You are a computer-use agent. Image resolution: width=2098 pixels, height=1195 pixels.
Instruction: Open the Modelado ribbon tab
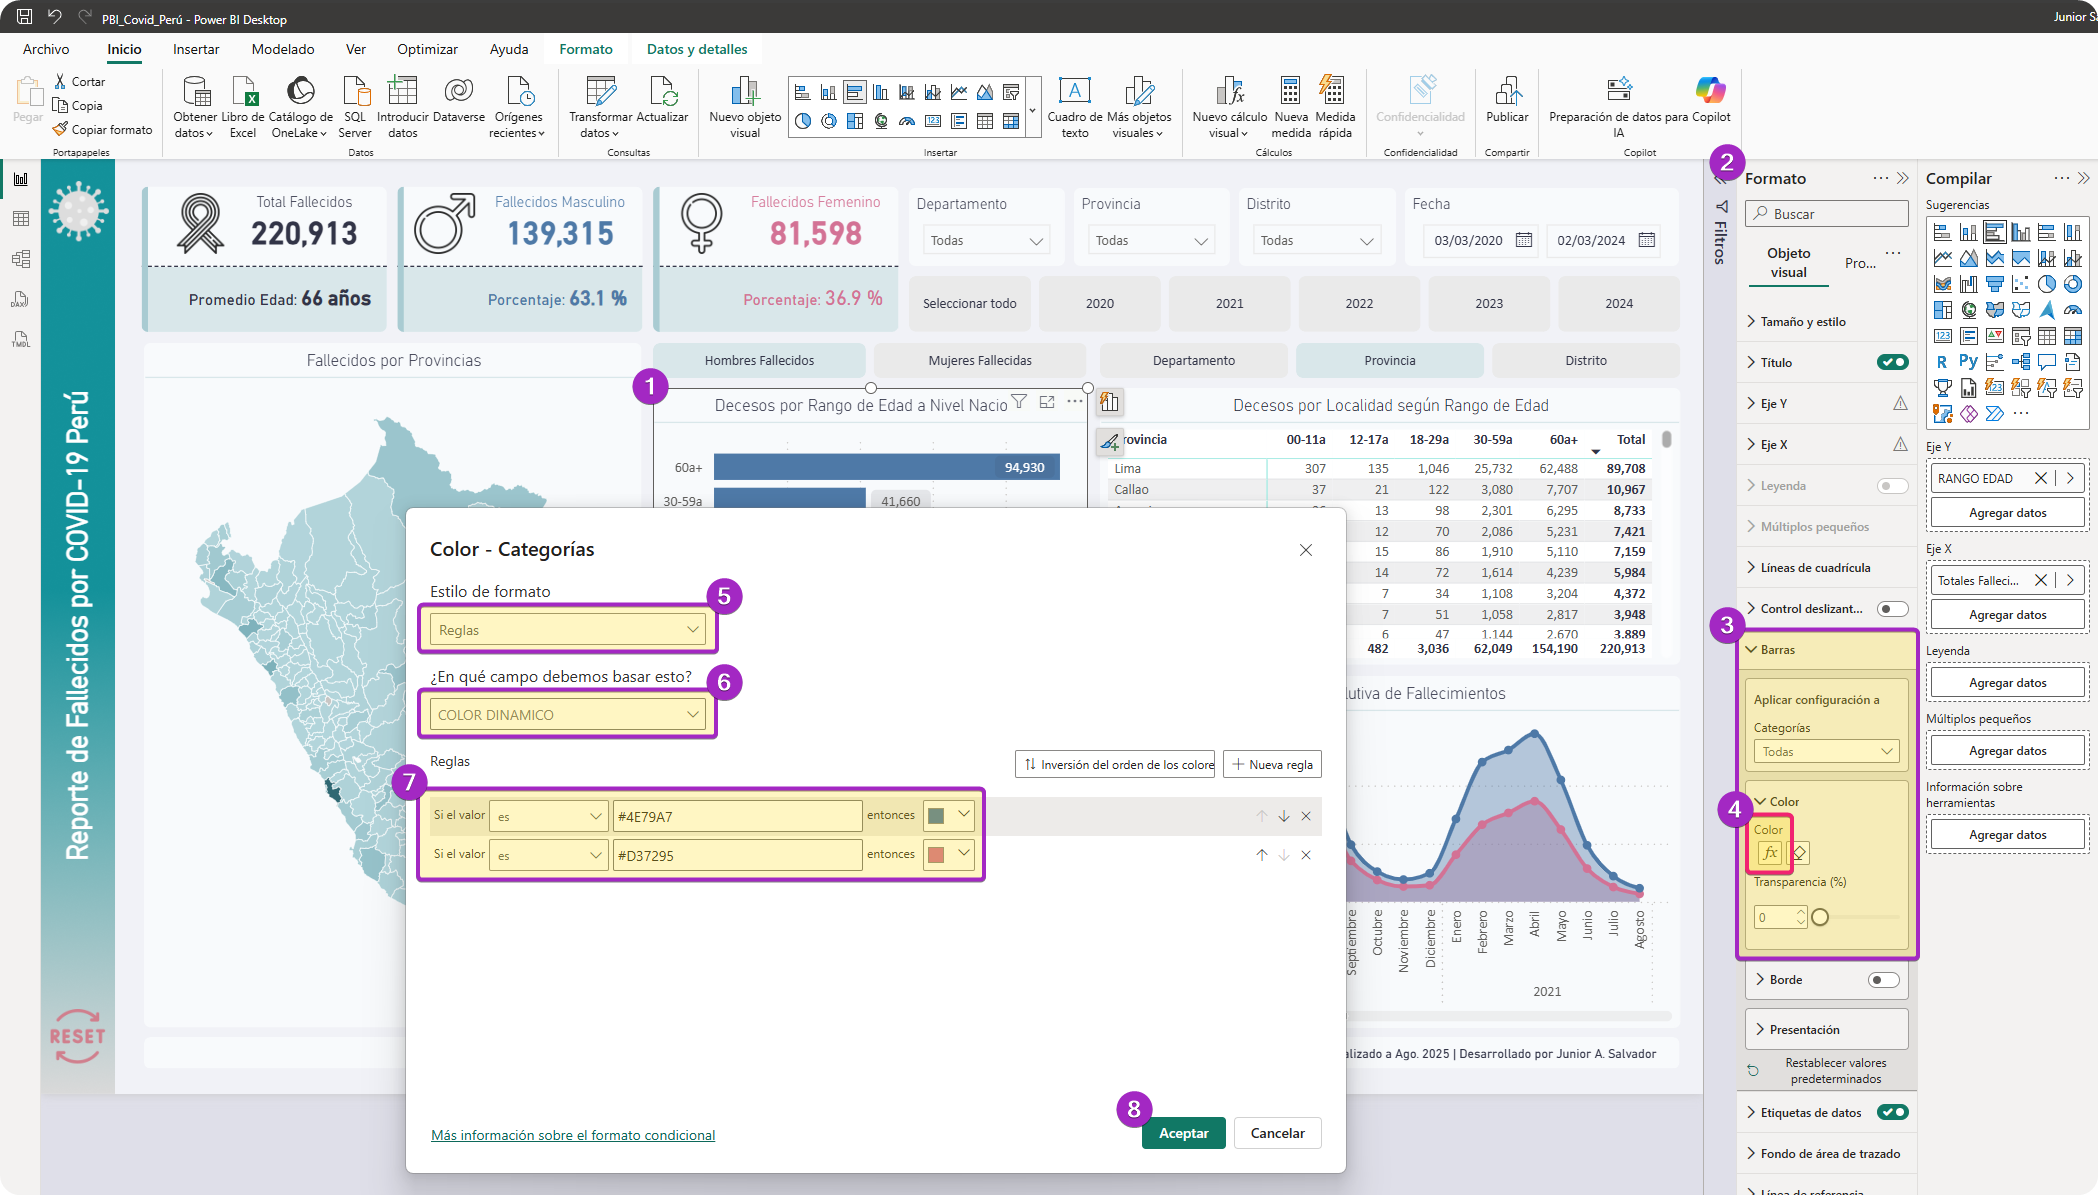tap(283, 49)
